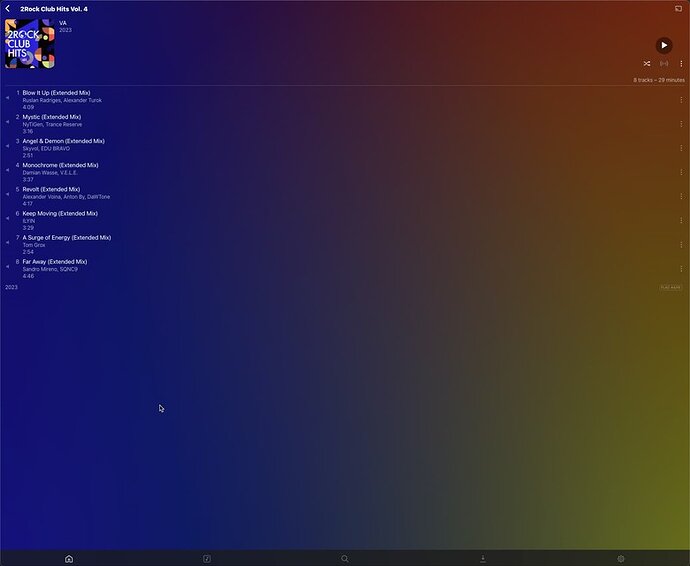This screenshot has height=566, width=690.
Task: Play track Blow It Up (Extended Mix)
Action: click(56, 93)
